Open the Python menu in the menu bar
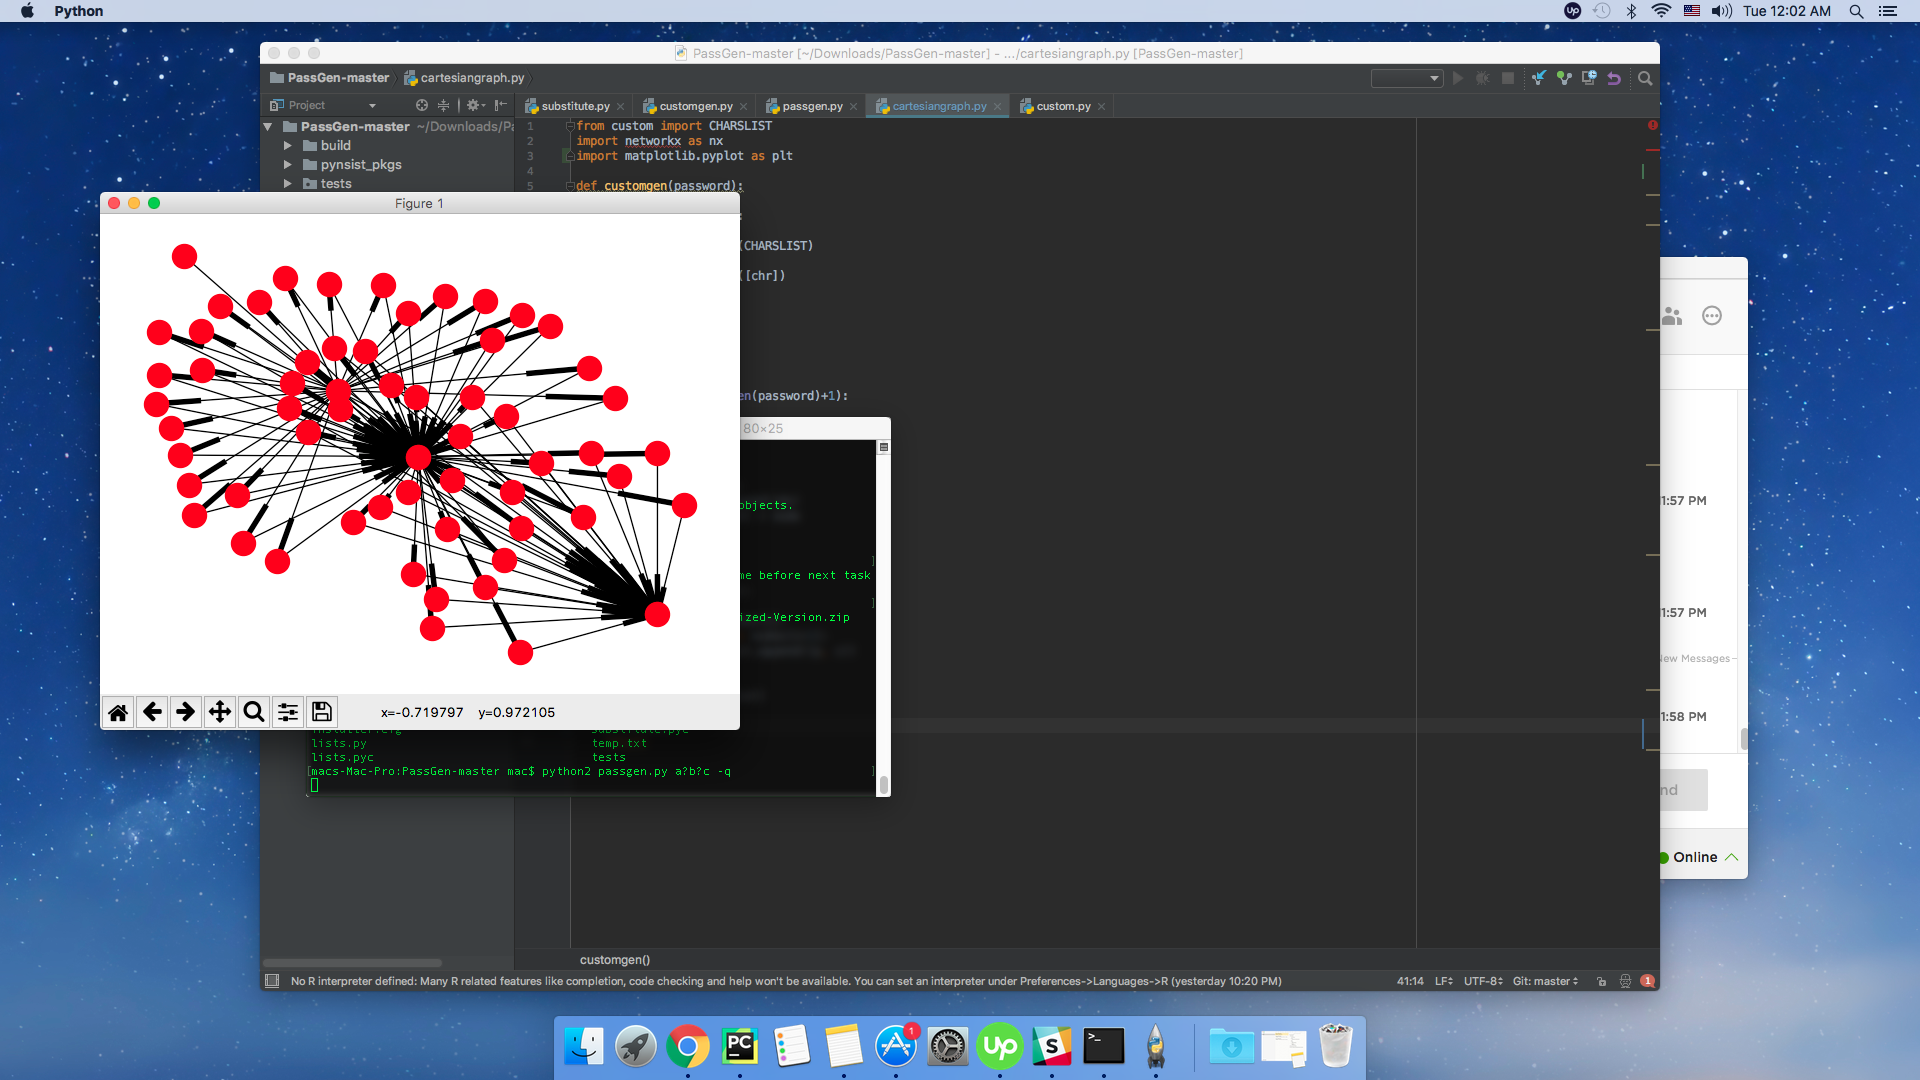 79,11
